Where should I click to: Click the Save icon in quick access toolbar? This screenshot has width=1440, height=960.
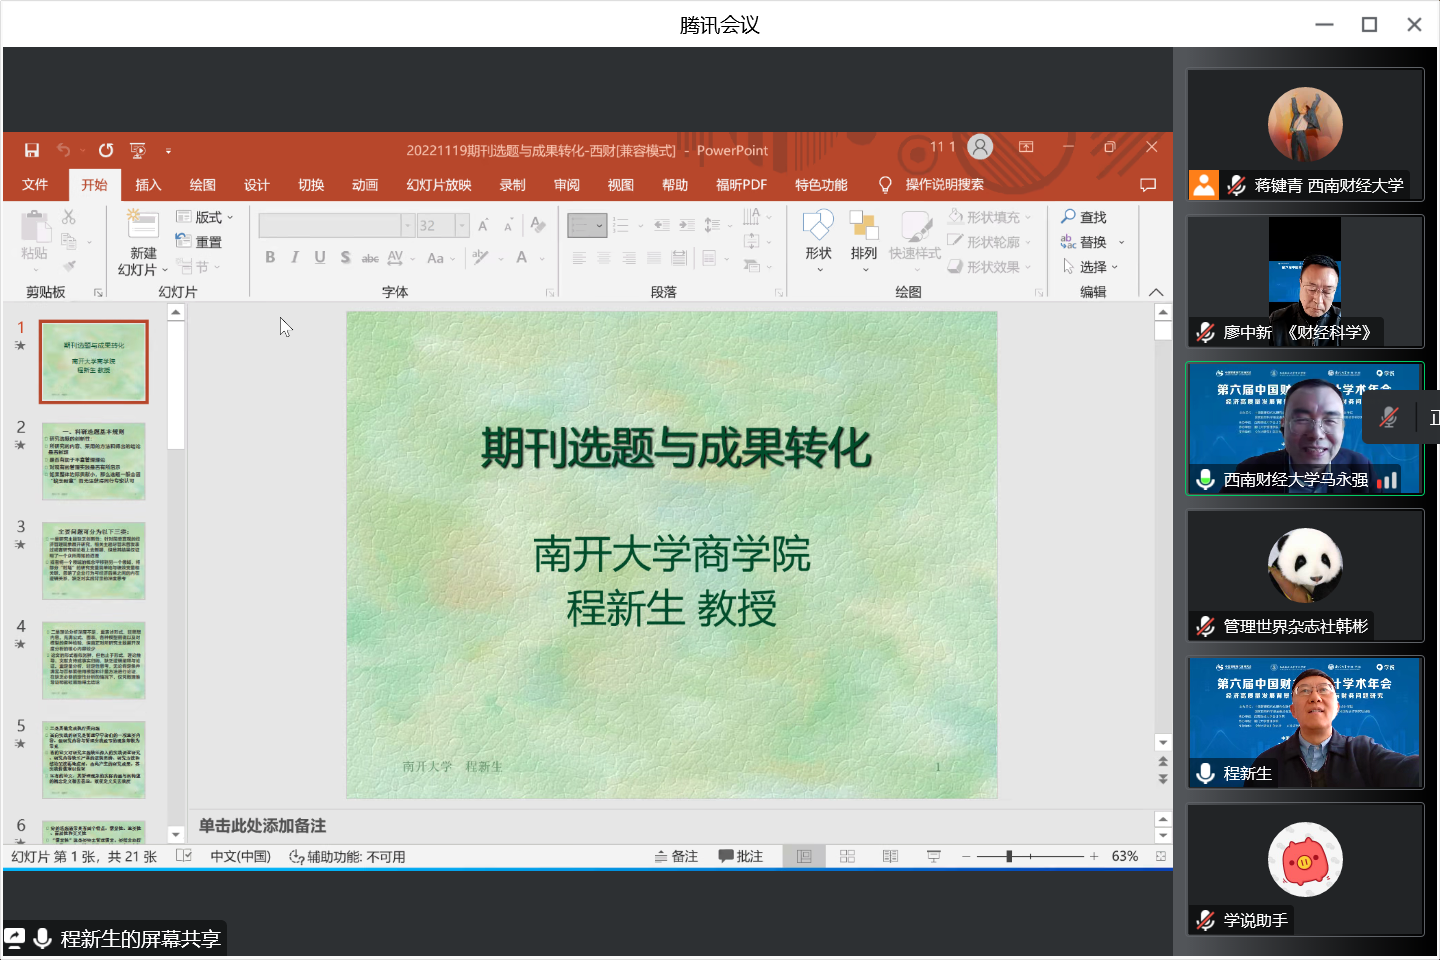click(x=32, y=150)
